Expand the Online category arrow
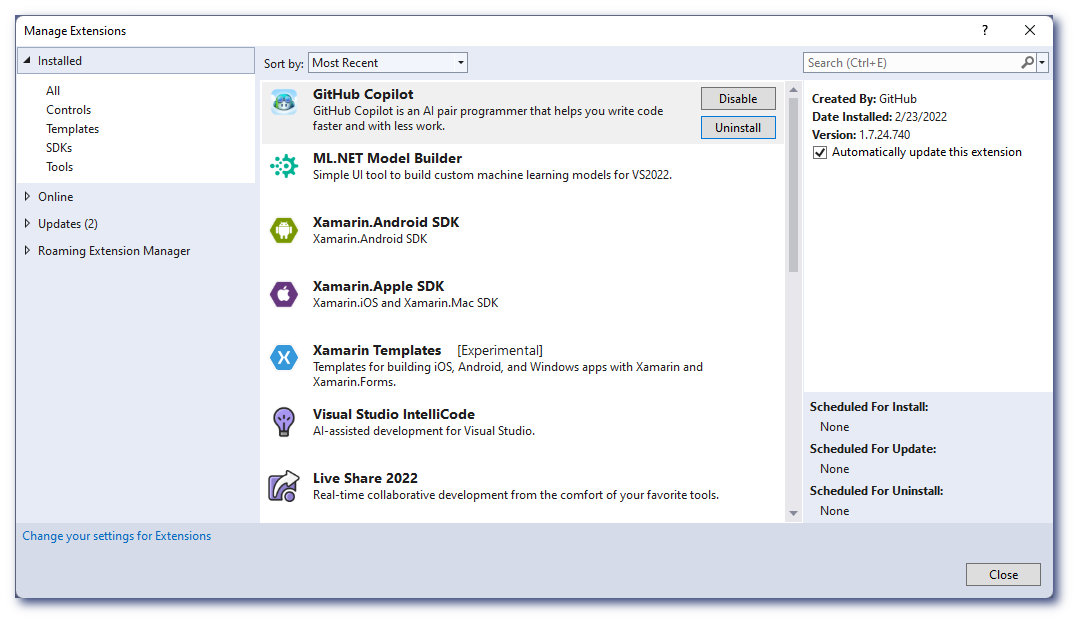 tap(27, 197)
